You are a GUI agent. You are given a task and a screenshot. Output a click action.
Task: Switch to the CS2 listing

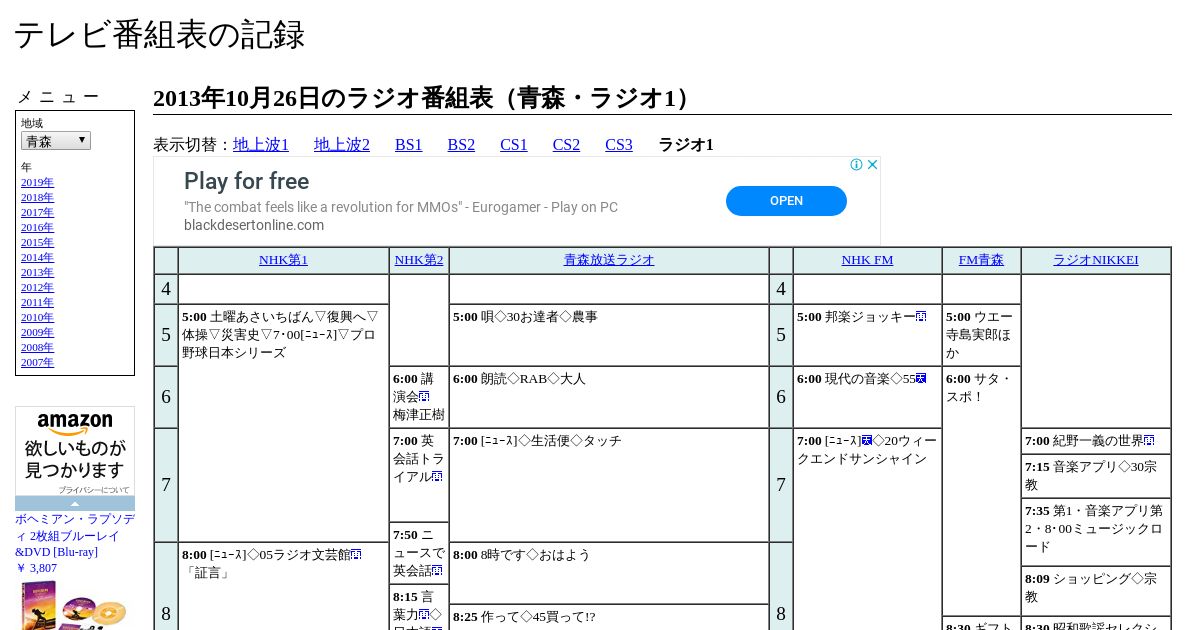pos(566,144)
